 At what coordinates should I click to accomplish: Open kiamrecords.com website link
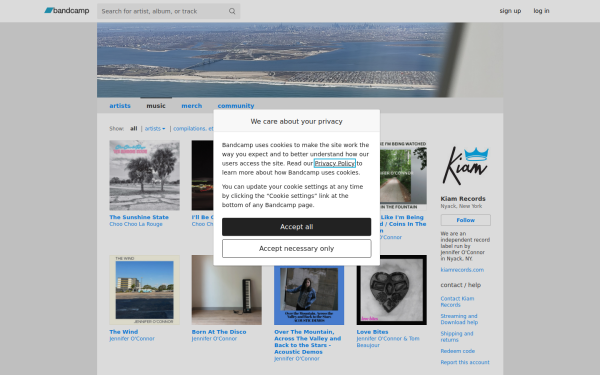coord(462,270)
